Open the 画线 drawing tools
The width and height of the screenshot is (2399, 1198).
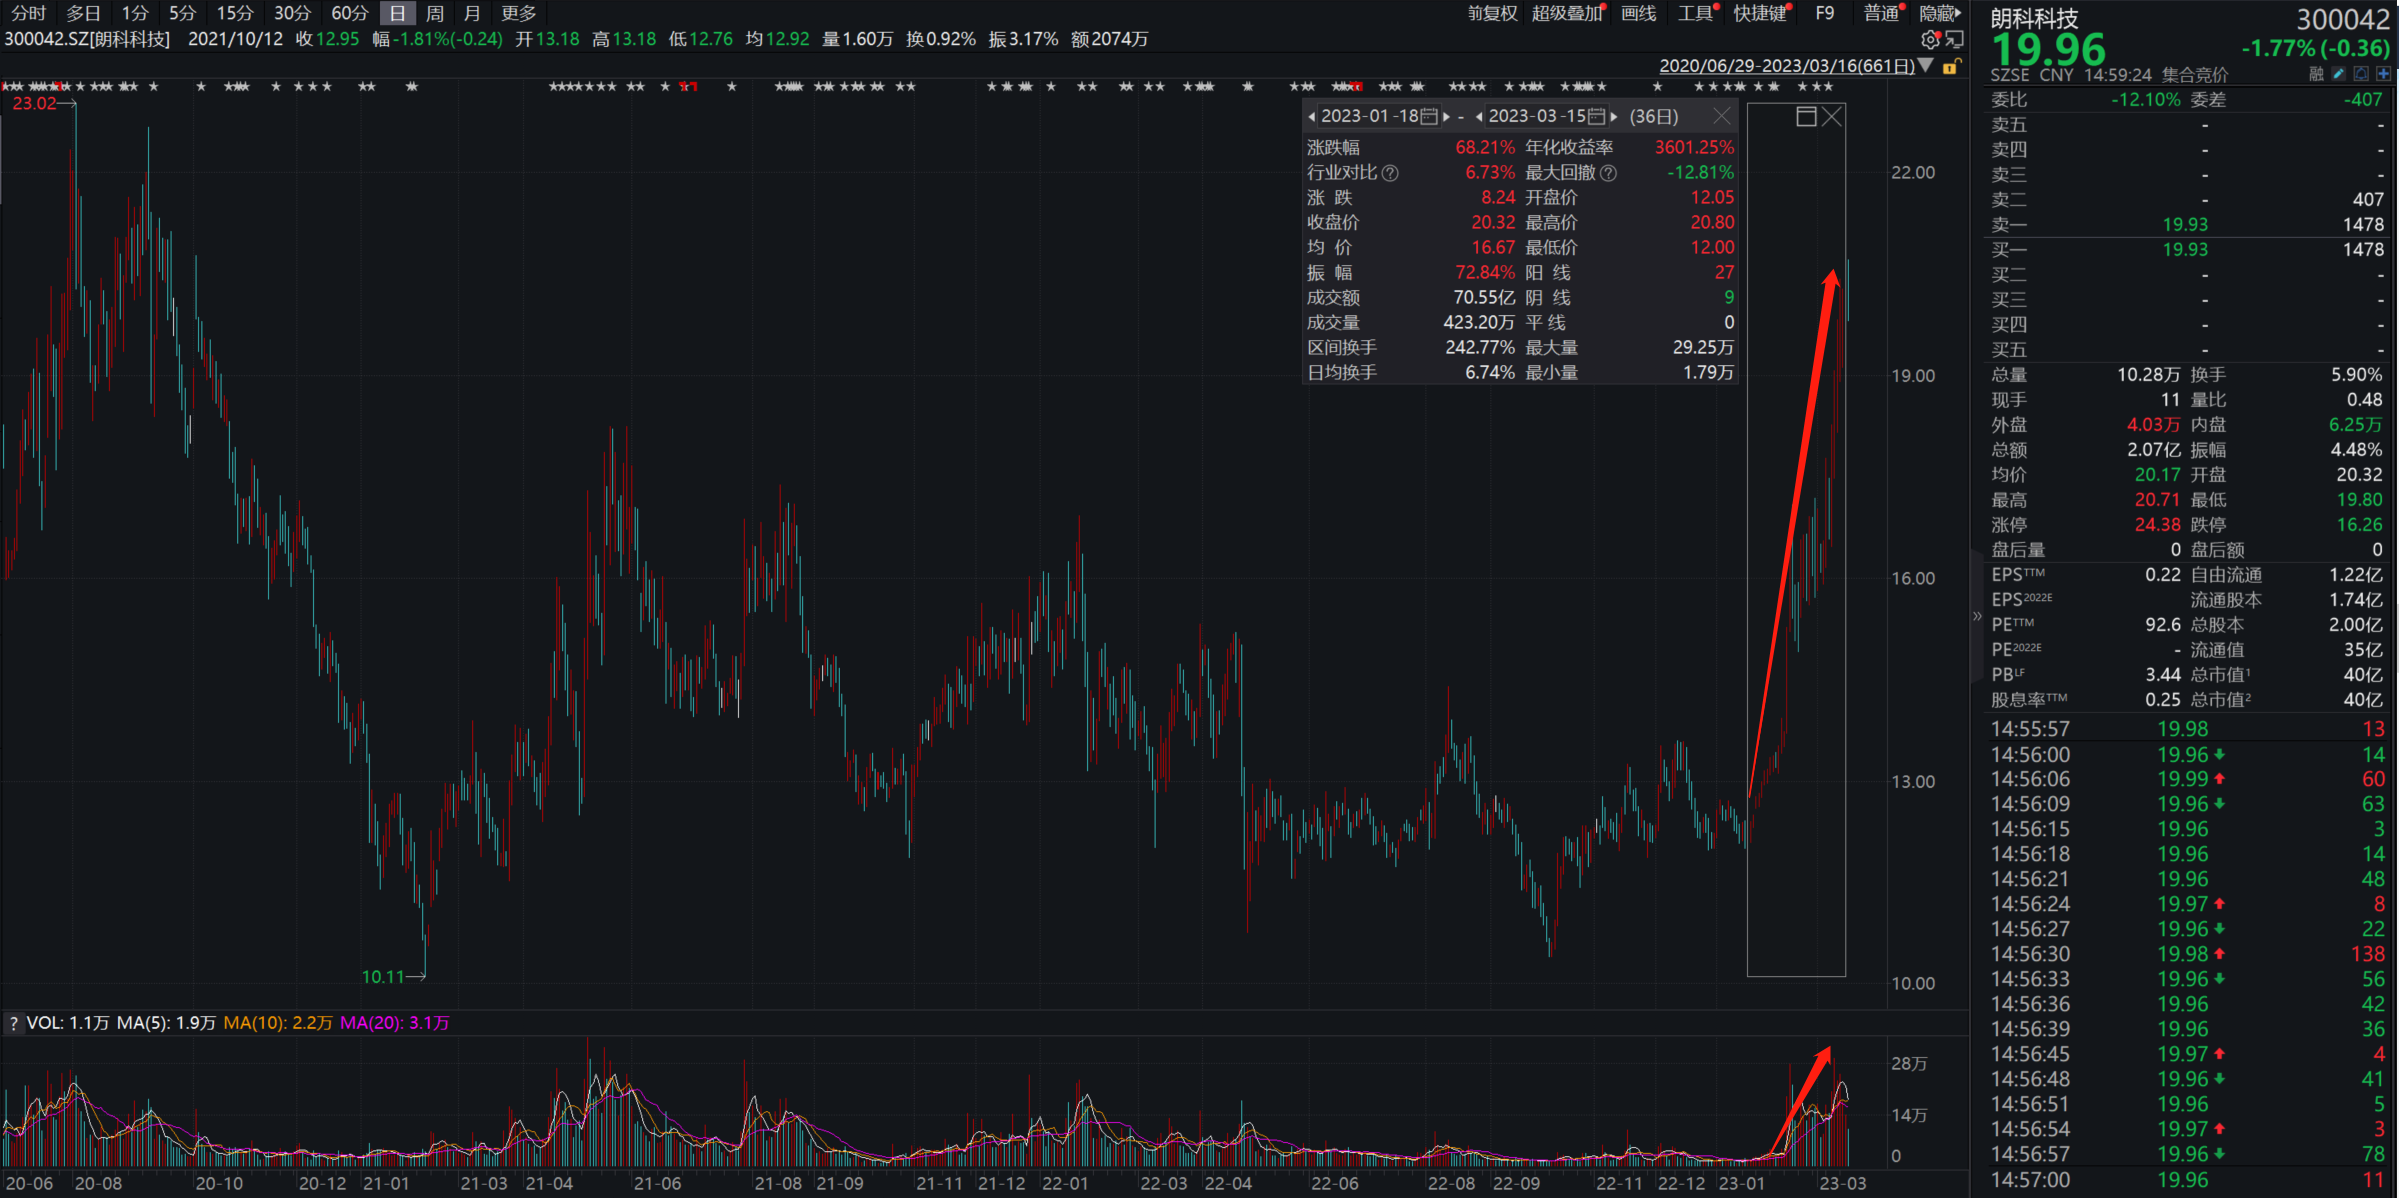click(1639, 13)
